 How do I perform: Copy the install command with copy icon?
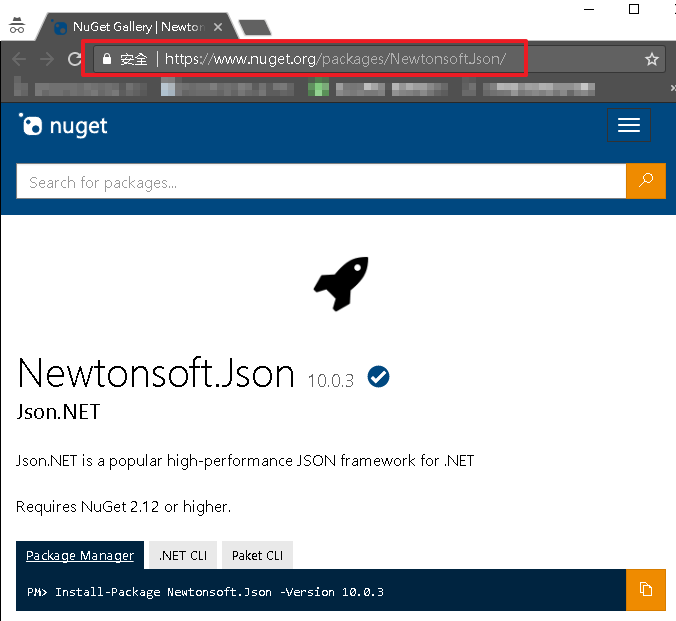(x=645, y=590)
